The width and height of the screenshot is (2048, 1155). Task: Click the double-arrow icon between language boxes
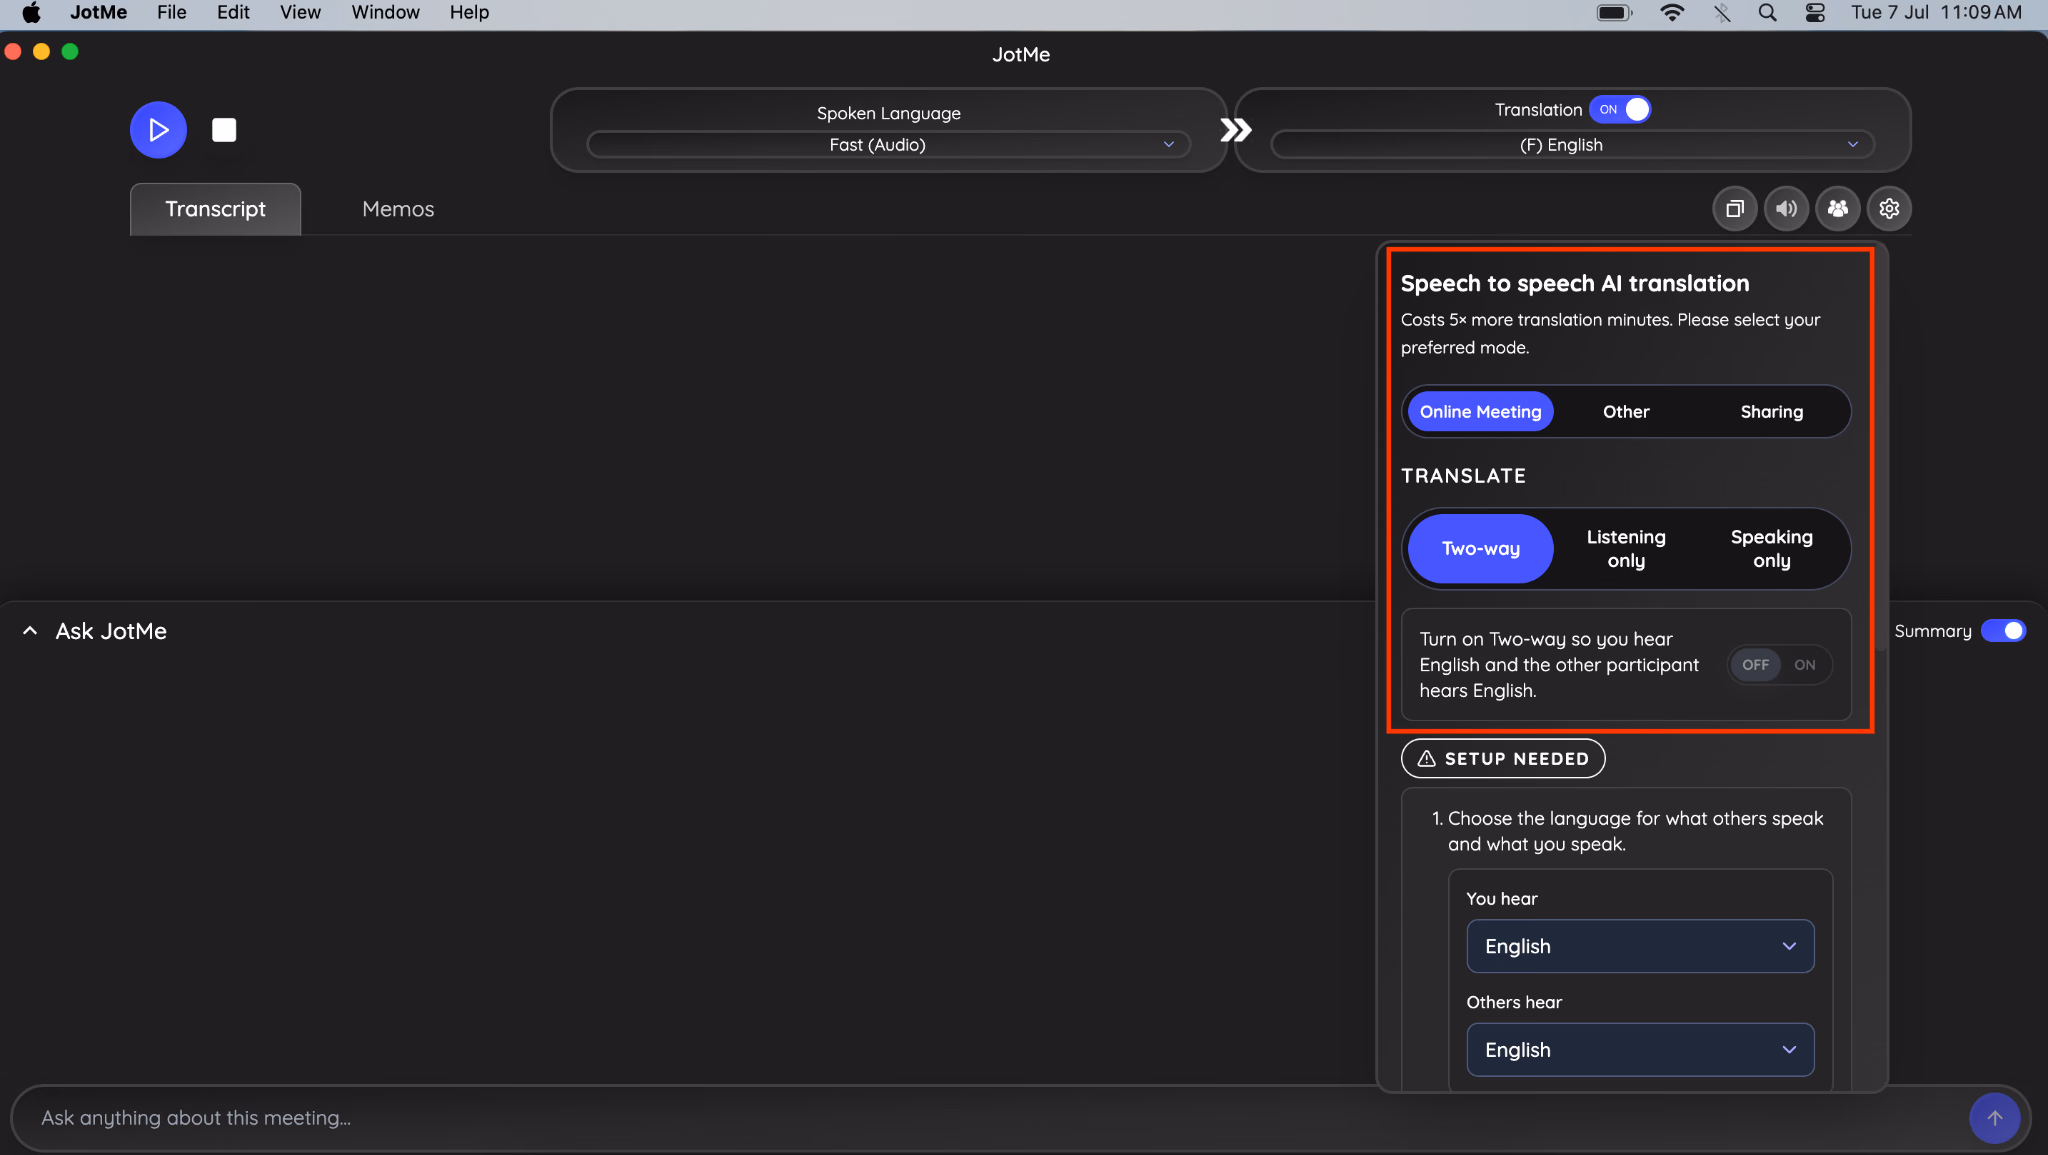tap(1235, 130)
